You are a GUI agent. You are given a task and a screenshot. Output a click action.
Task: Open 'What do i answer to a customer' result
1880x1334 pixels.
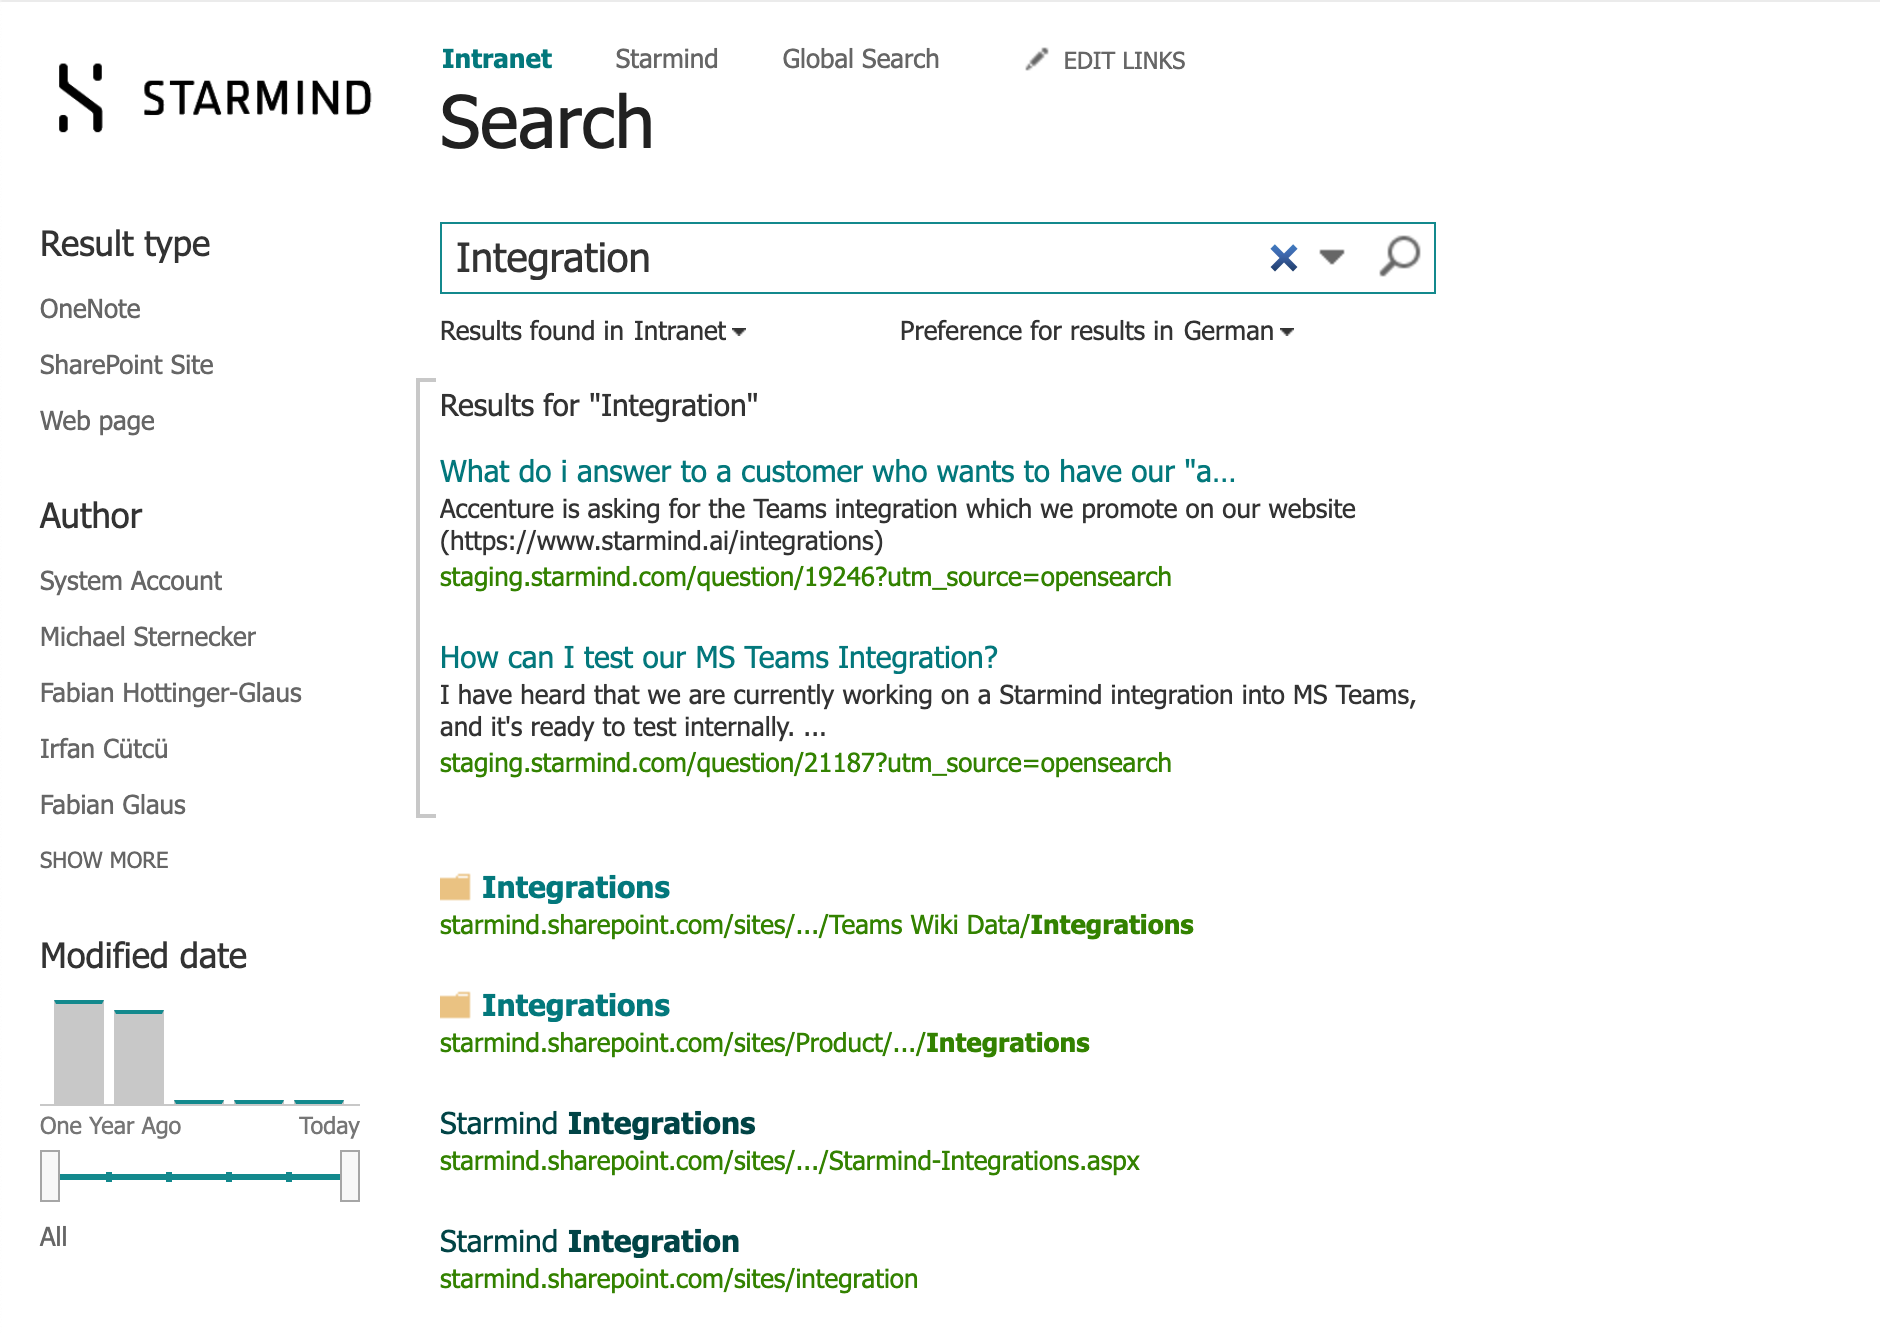pyautogui.click(x=838, y=471)
